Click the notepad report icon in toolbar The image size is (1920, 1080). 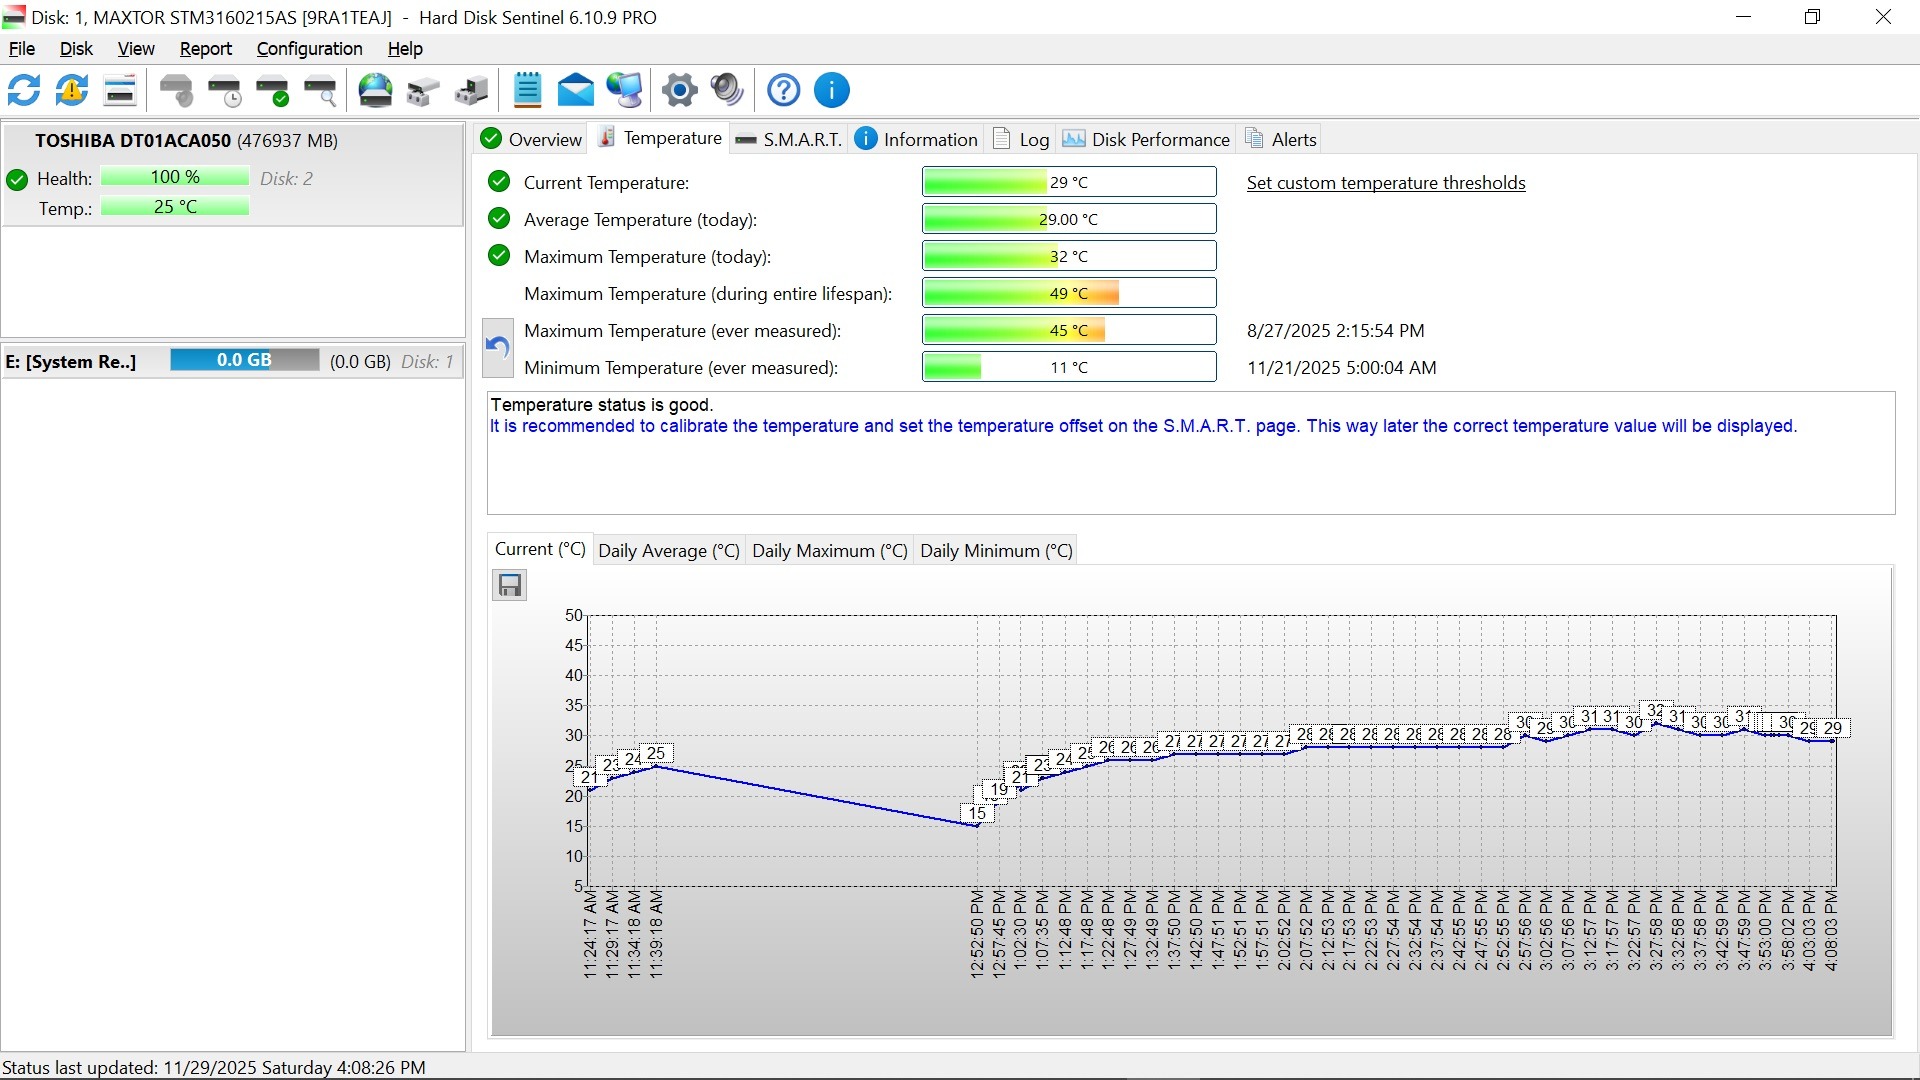(x=527, y=91)
